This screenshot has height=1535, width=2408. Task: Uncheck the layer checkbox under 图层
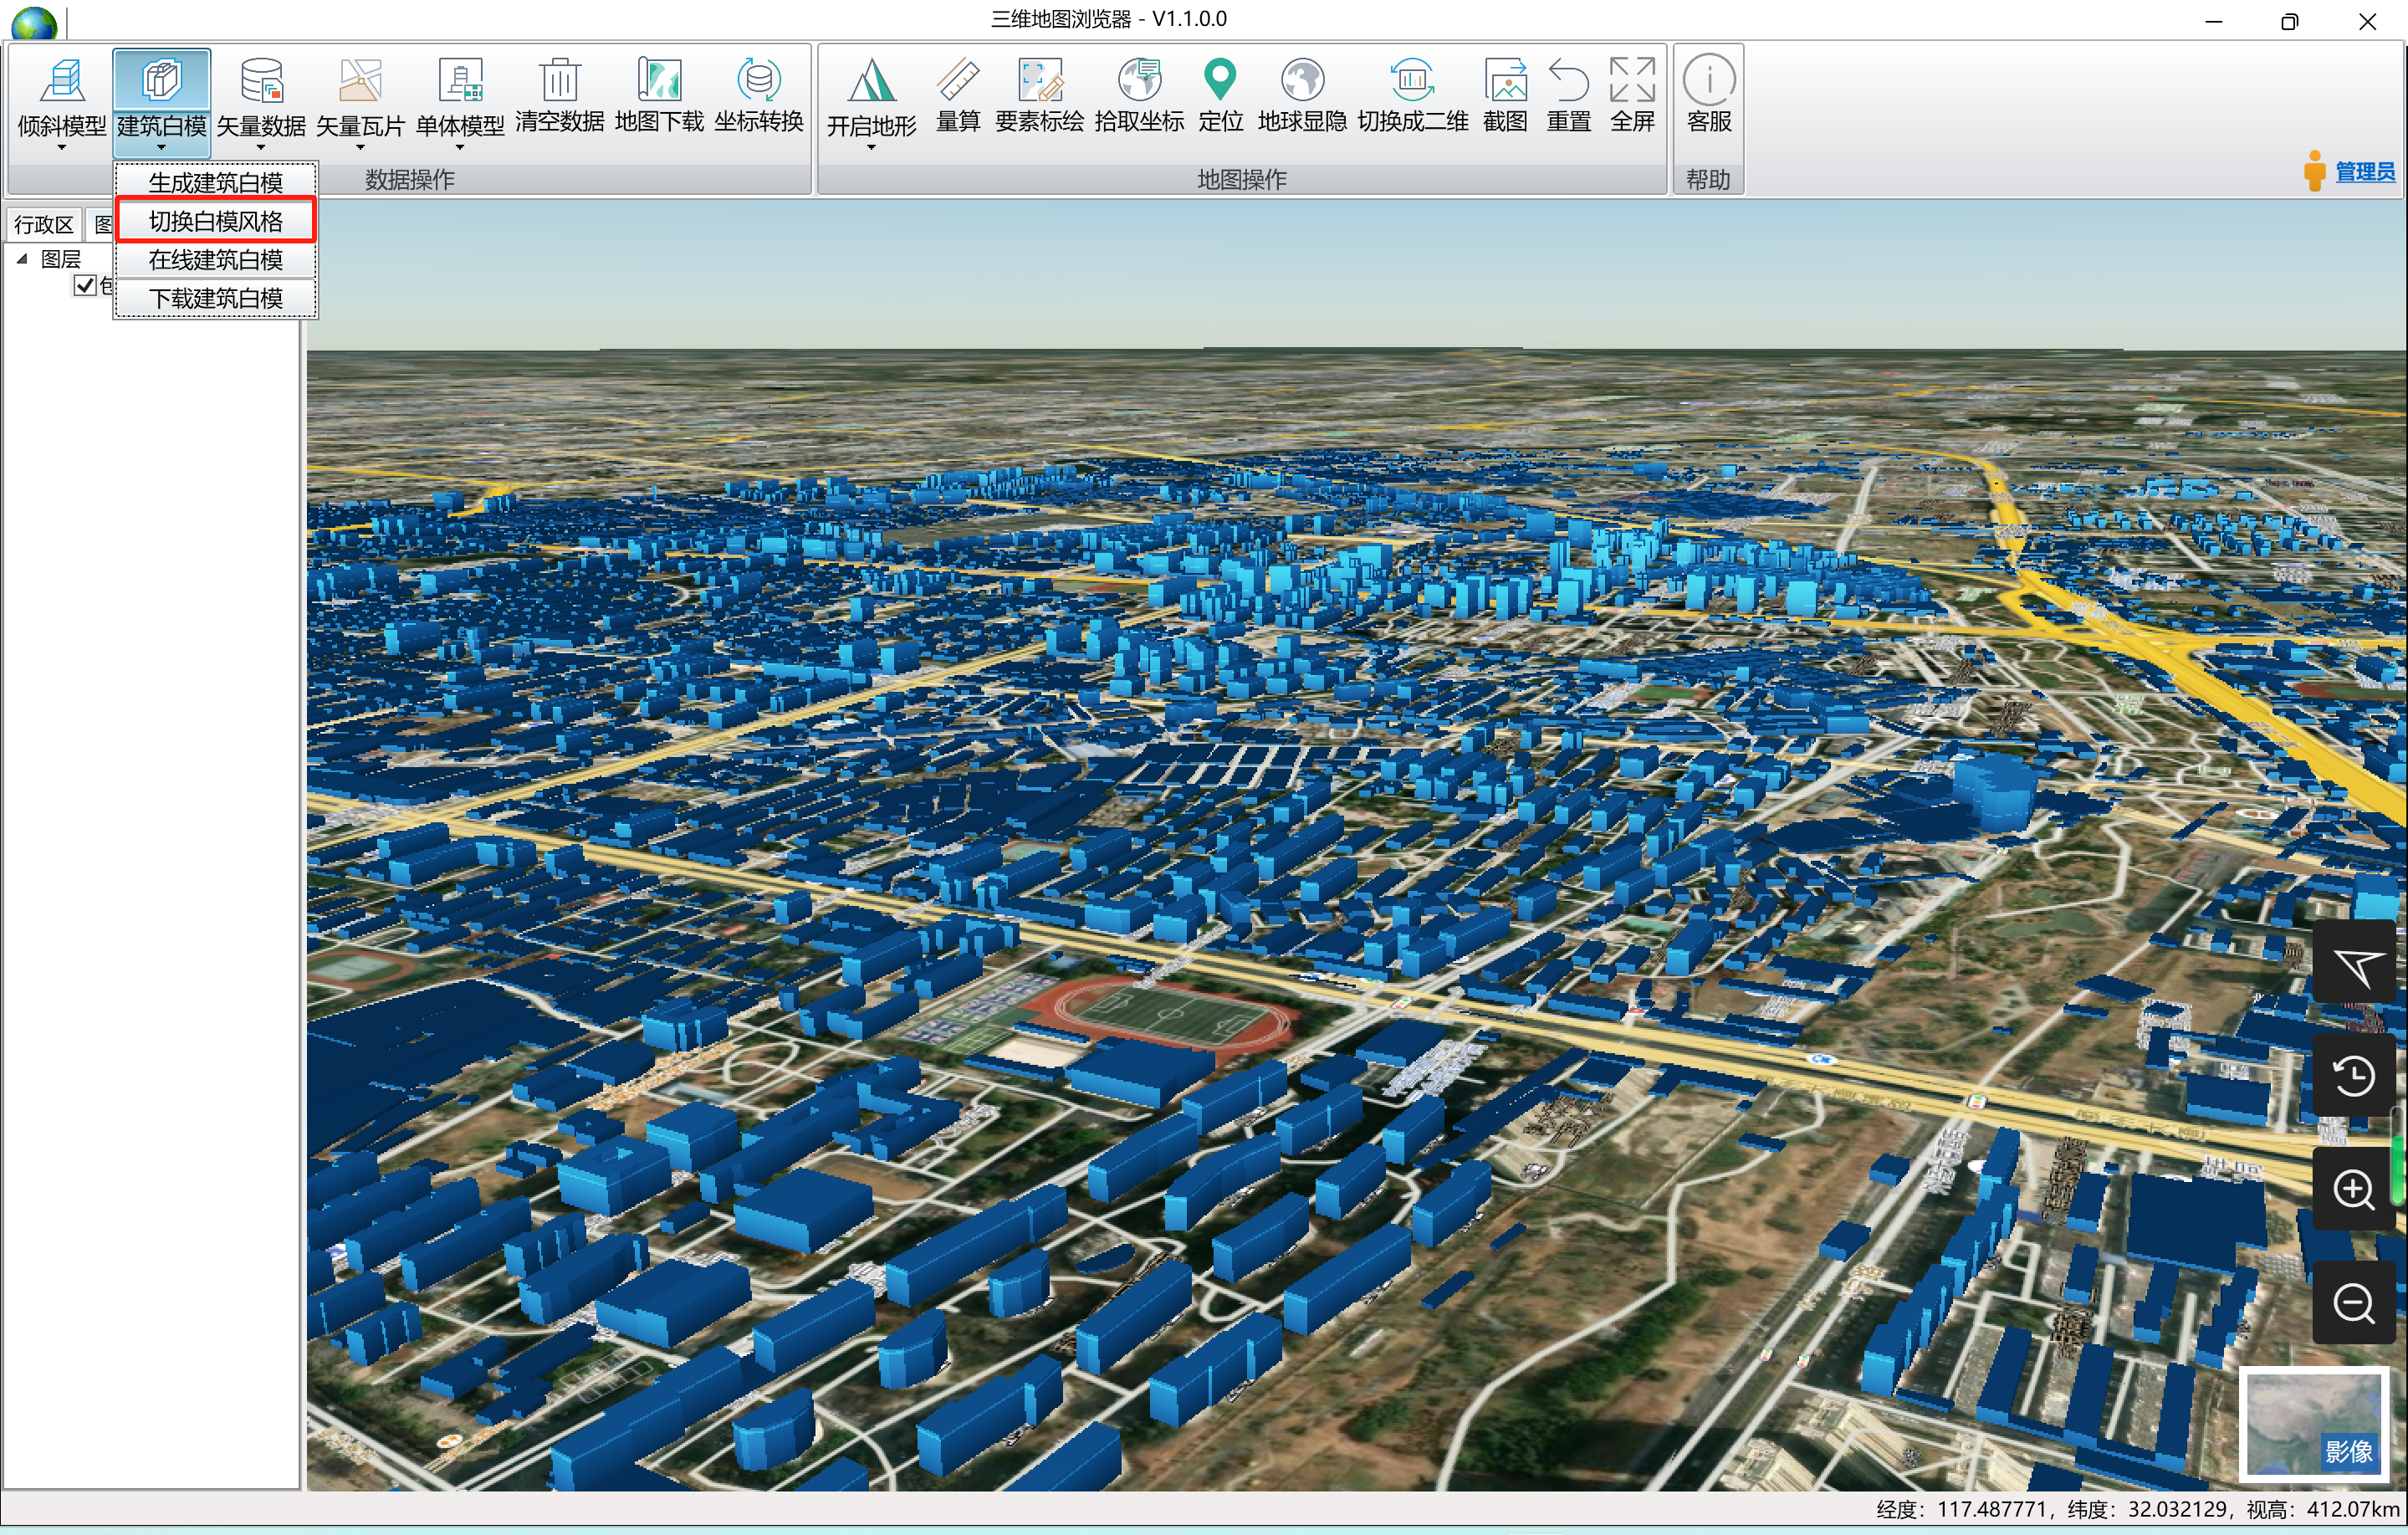pos(85,286)
